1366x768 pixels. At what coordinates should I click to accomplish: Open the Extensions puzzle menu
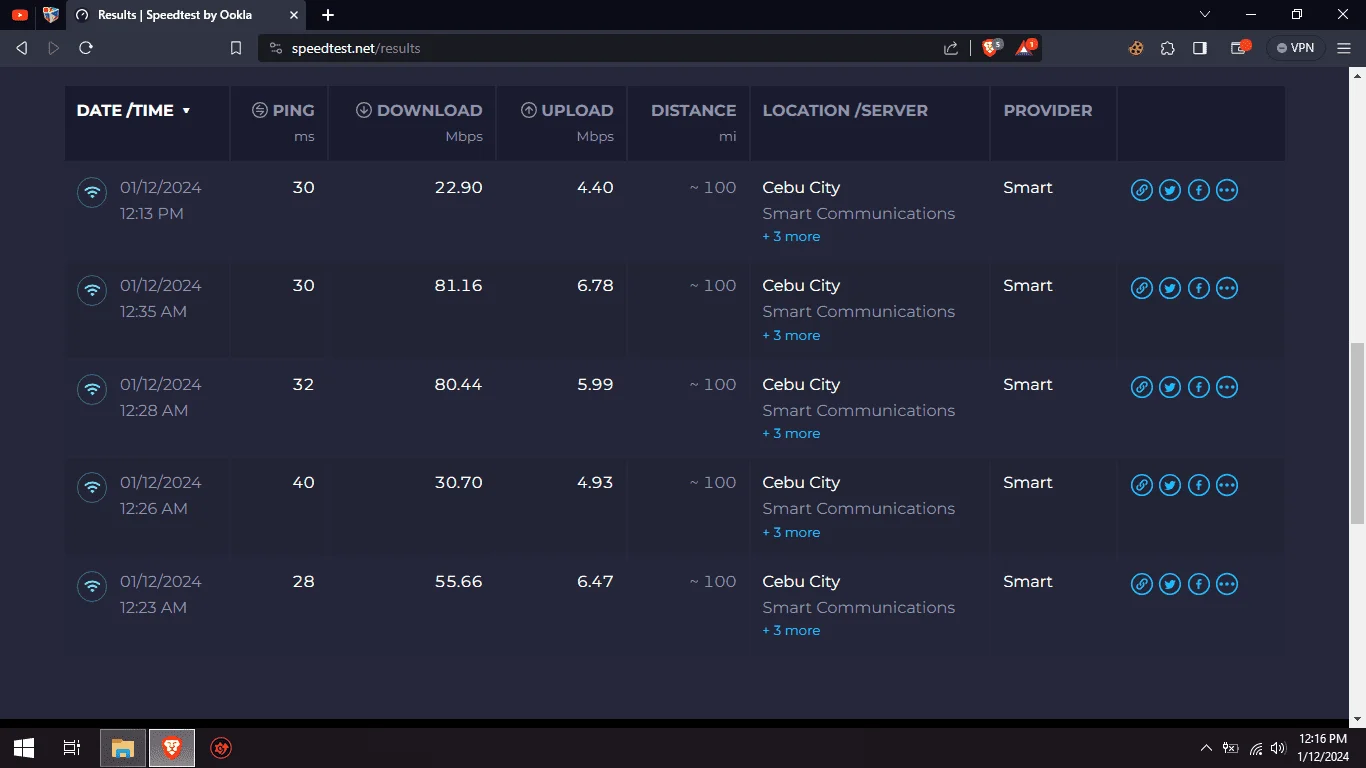point(1167,48)
